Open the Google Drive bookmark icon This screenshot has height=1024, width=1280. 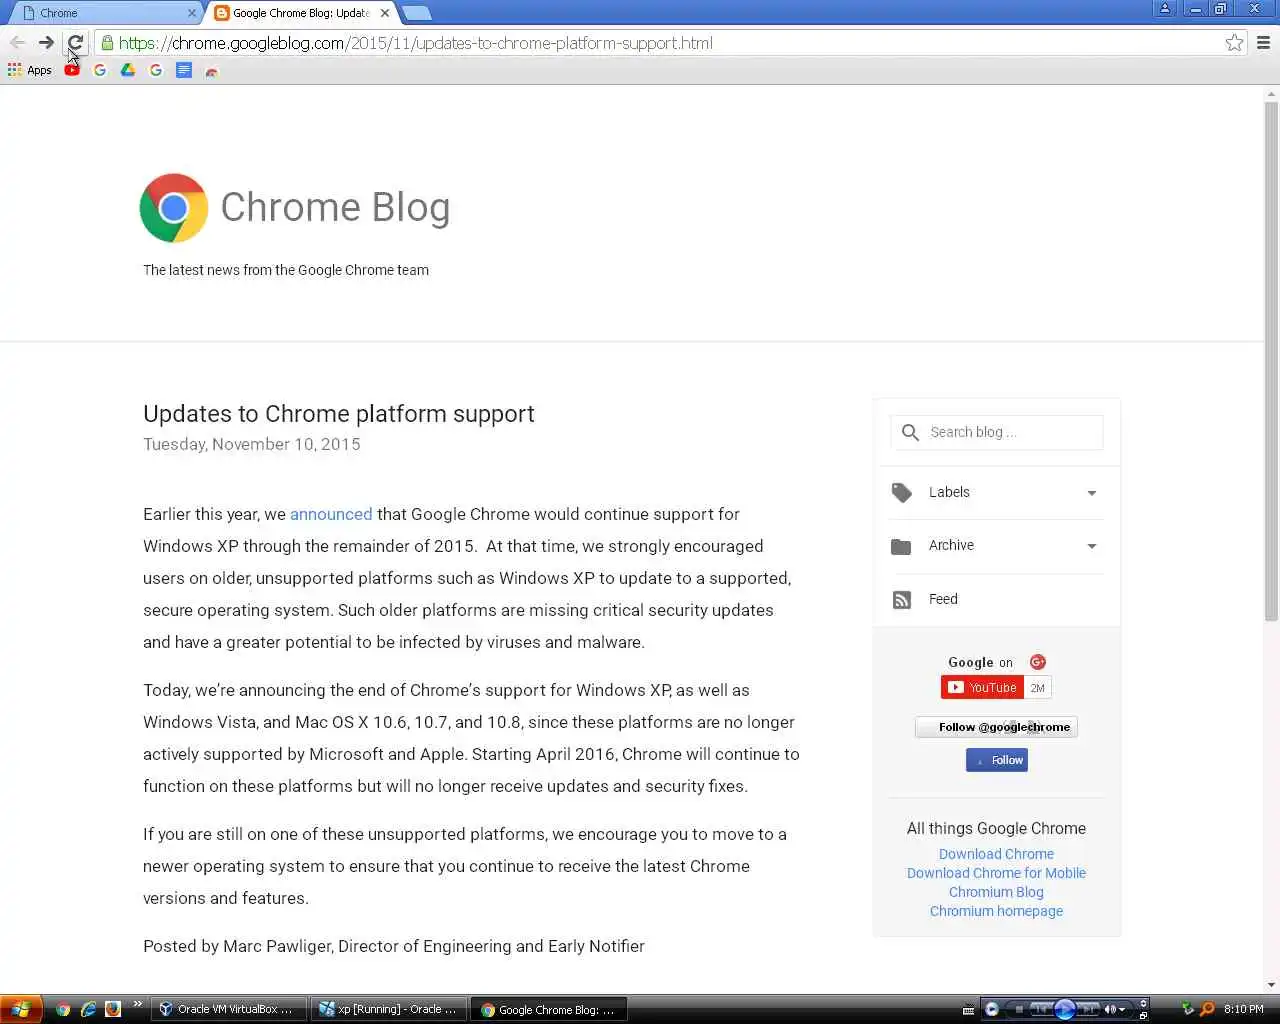point(128,70)
